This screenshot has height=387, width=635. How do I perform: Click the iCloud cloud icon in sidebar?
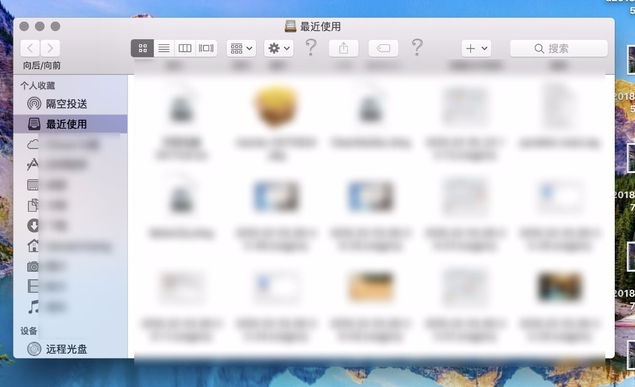pyautogui.click(x=33, y=144)
